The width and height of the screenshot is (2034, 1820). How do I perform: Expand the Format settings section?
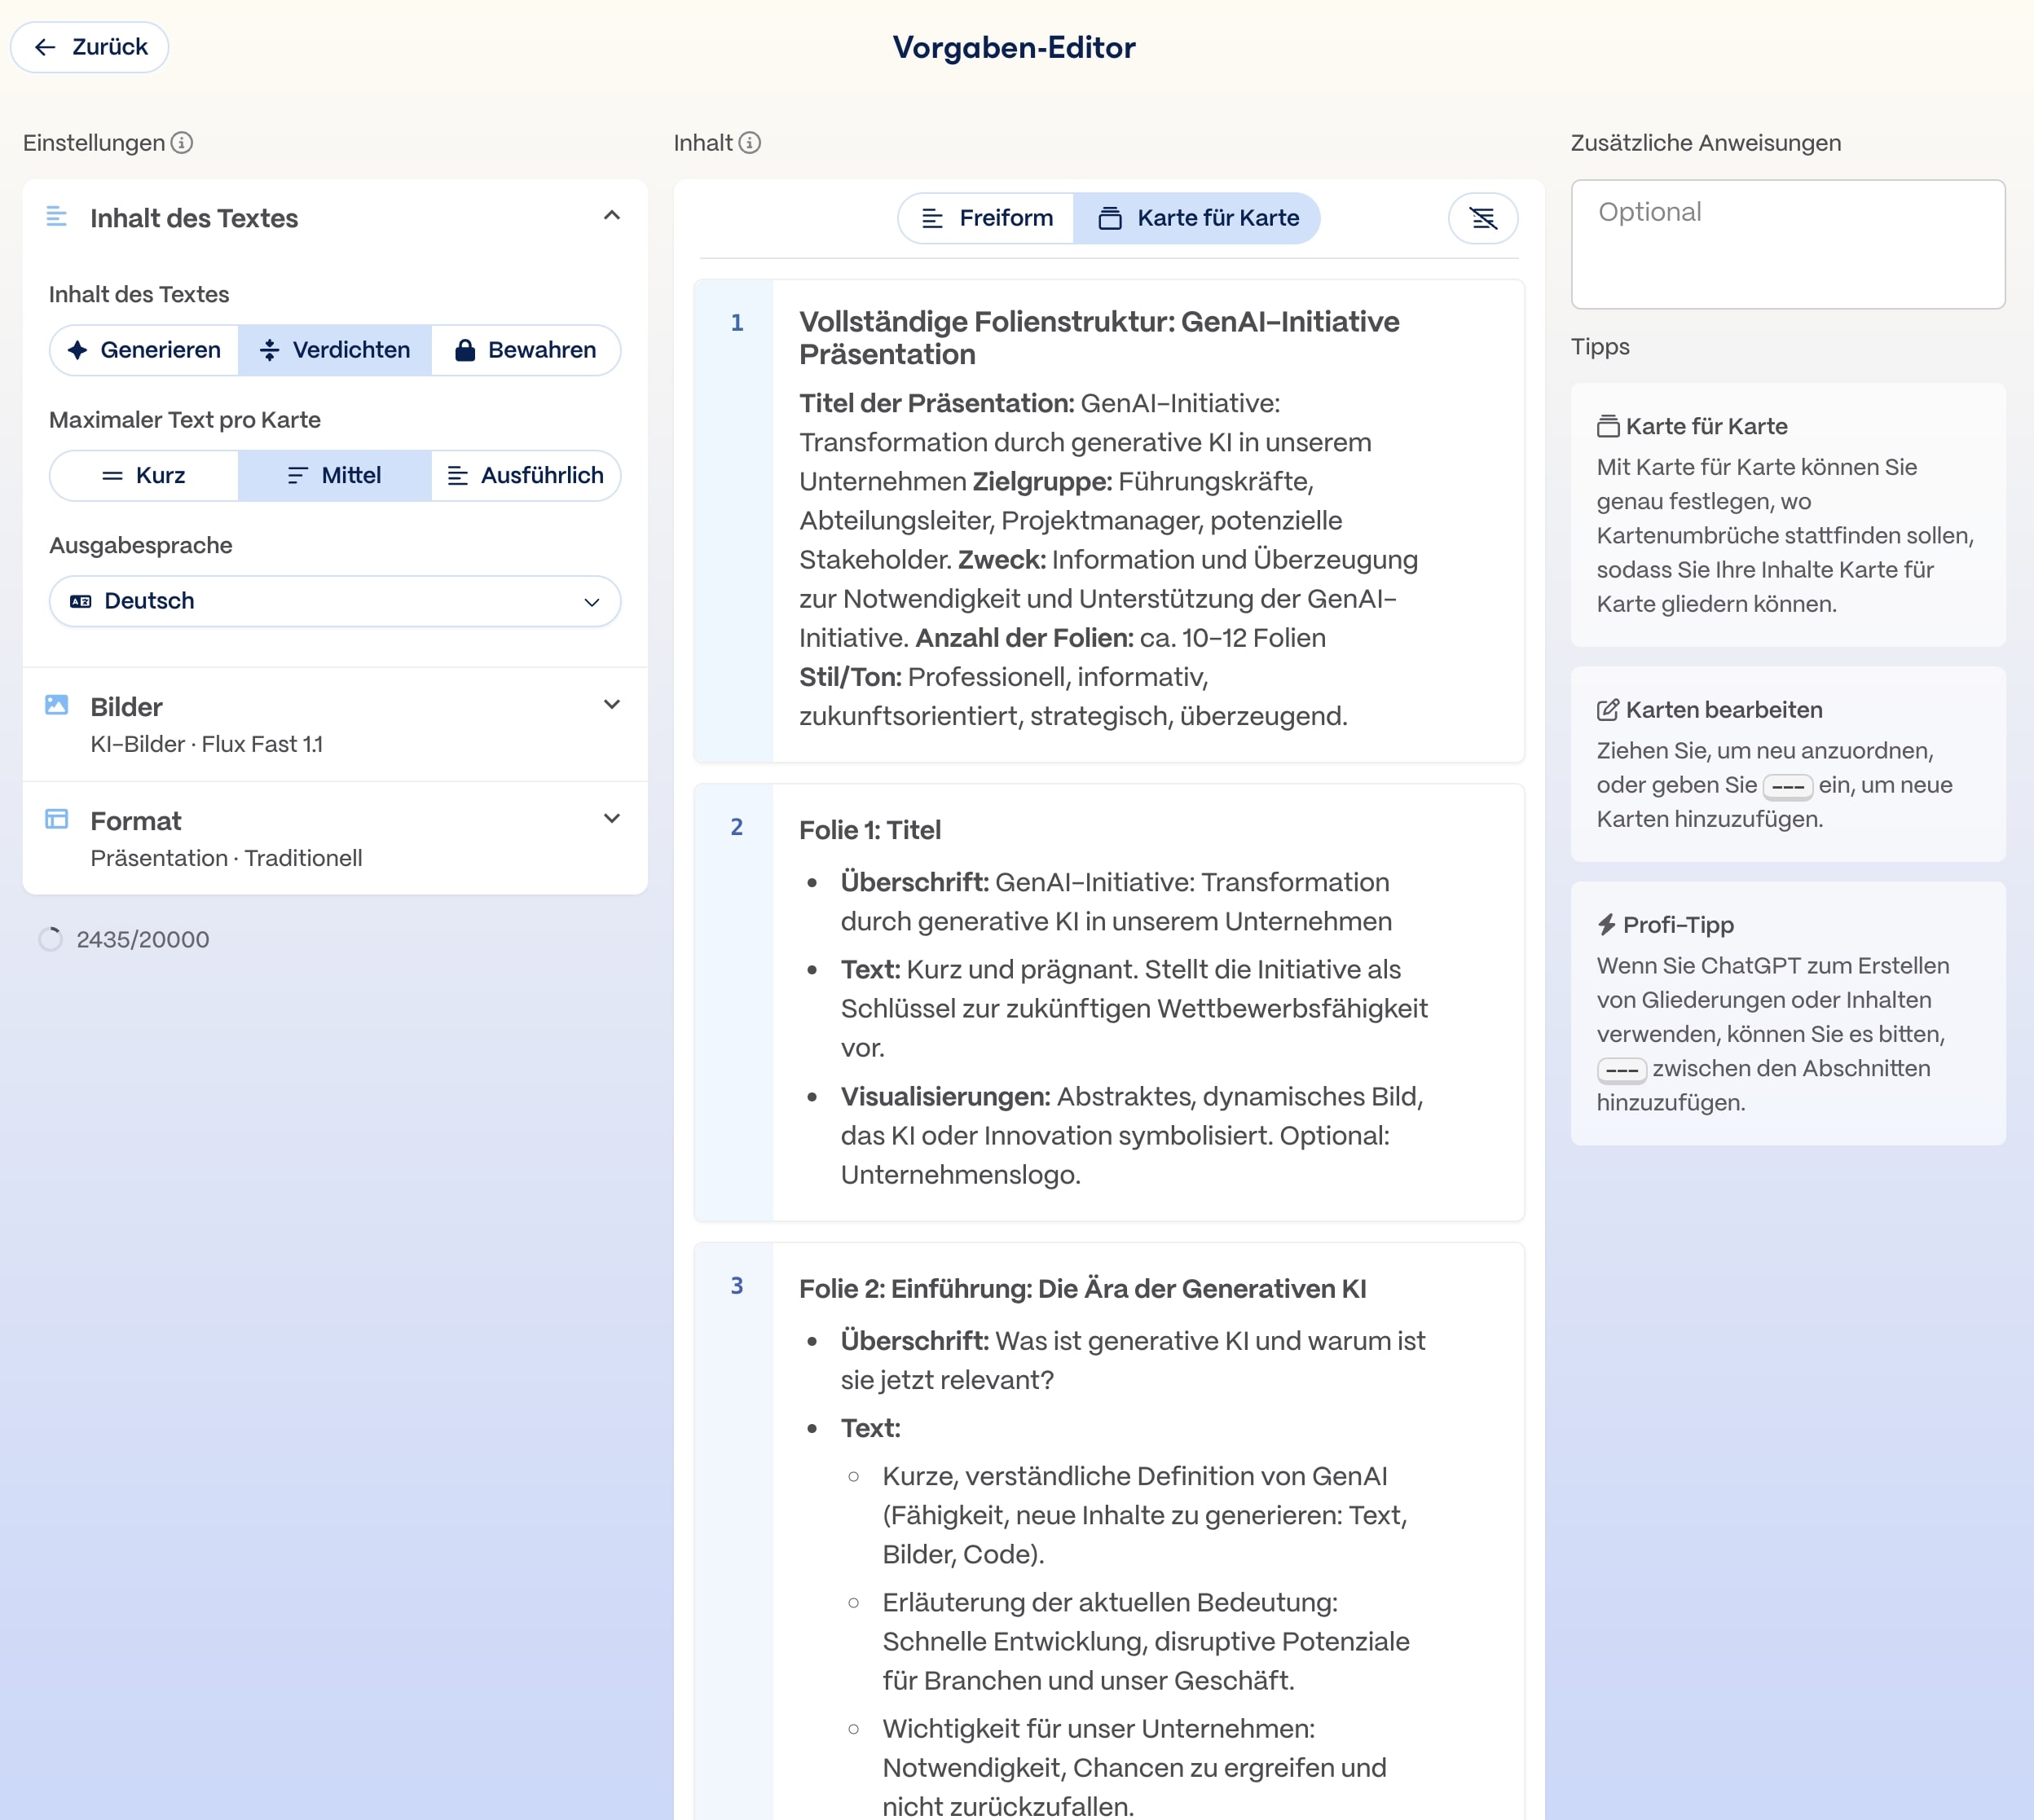point(612,819)
